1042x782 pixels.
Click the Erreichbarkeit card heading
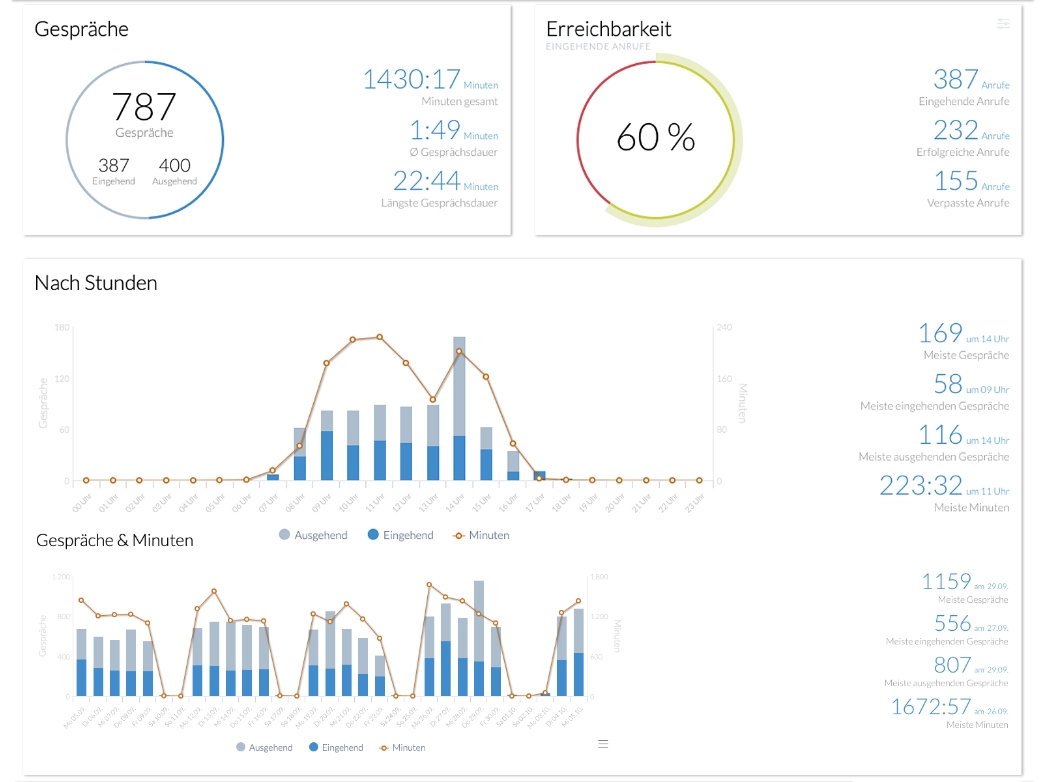coord(609,29)
